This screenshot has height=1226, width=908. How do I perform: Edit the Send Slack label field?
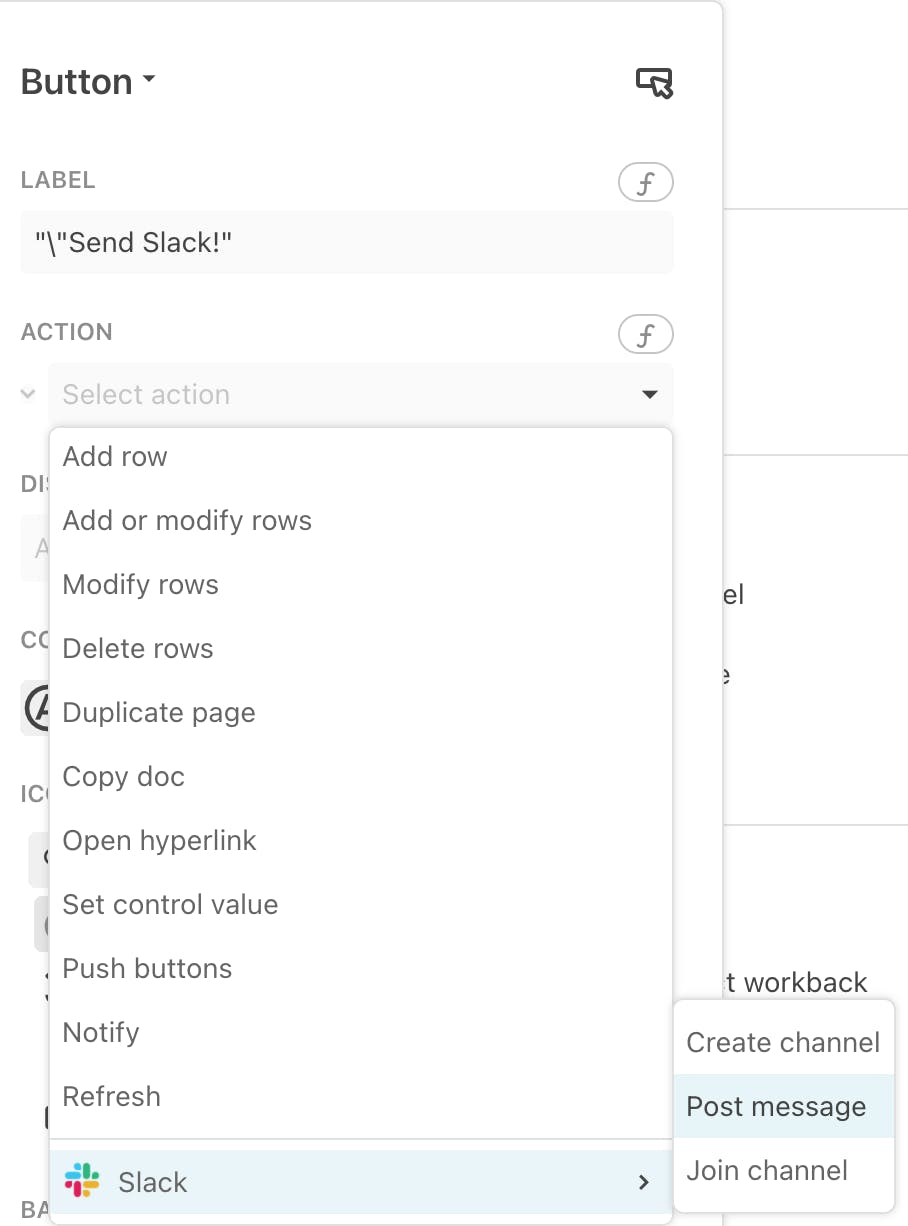tap(346, 242)
